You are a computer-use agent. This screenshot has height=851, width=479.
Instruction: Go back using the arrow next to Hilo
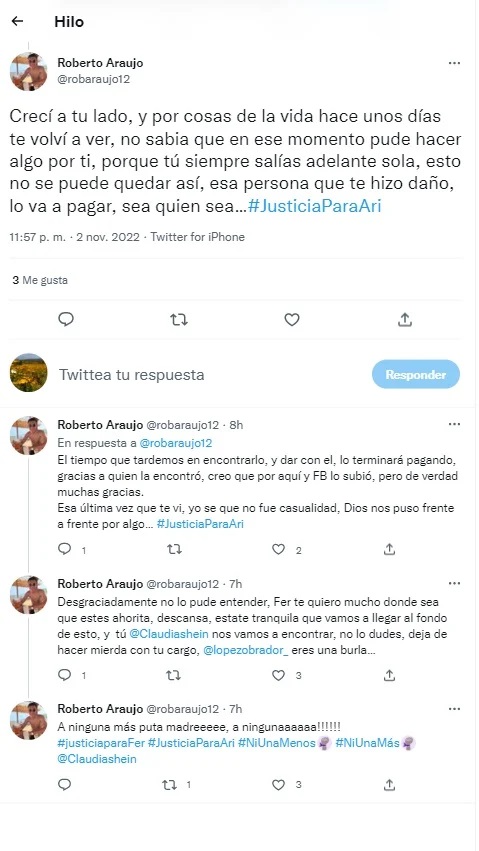(x=17, y=22)
